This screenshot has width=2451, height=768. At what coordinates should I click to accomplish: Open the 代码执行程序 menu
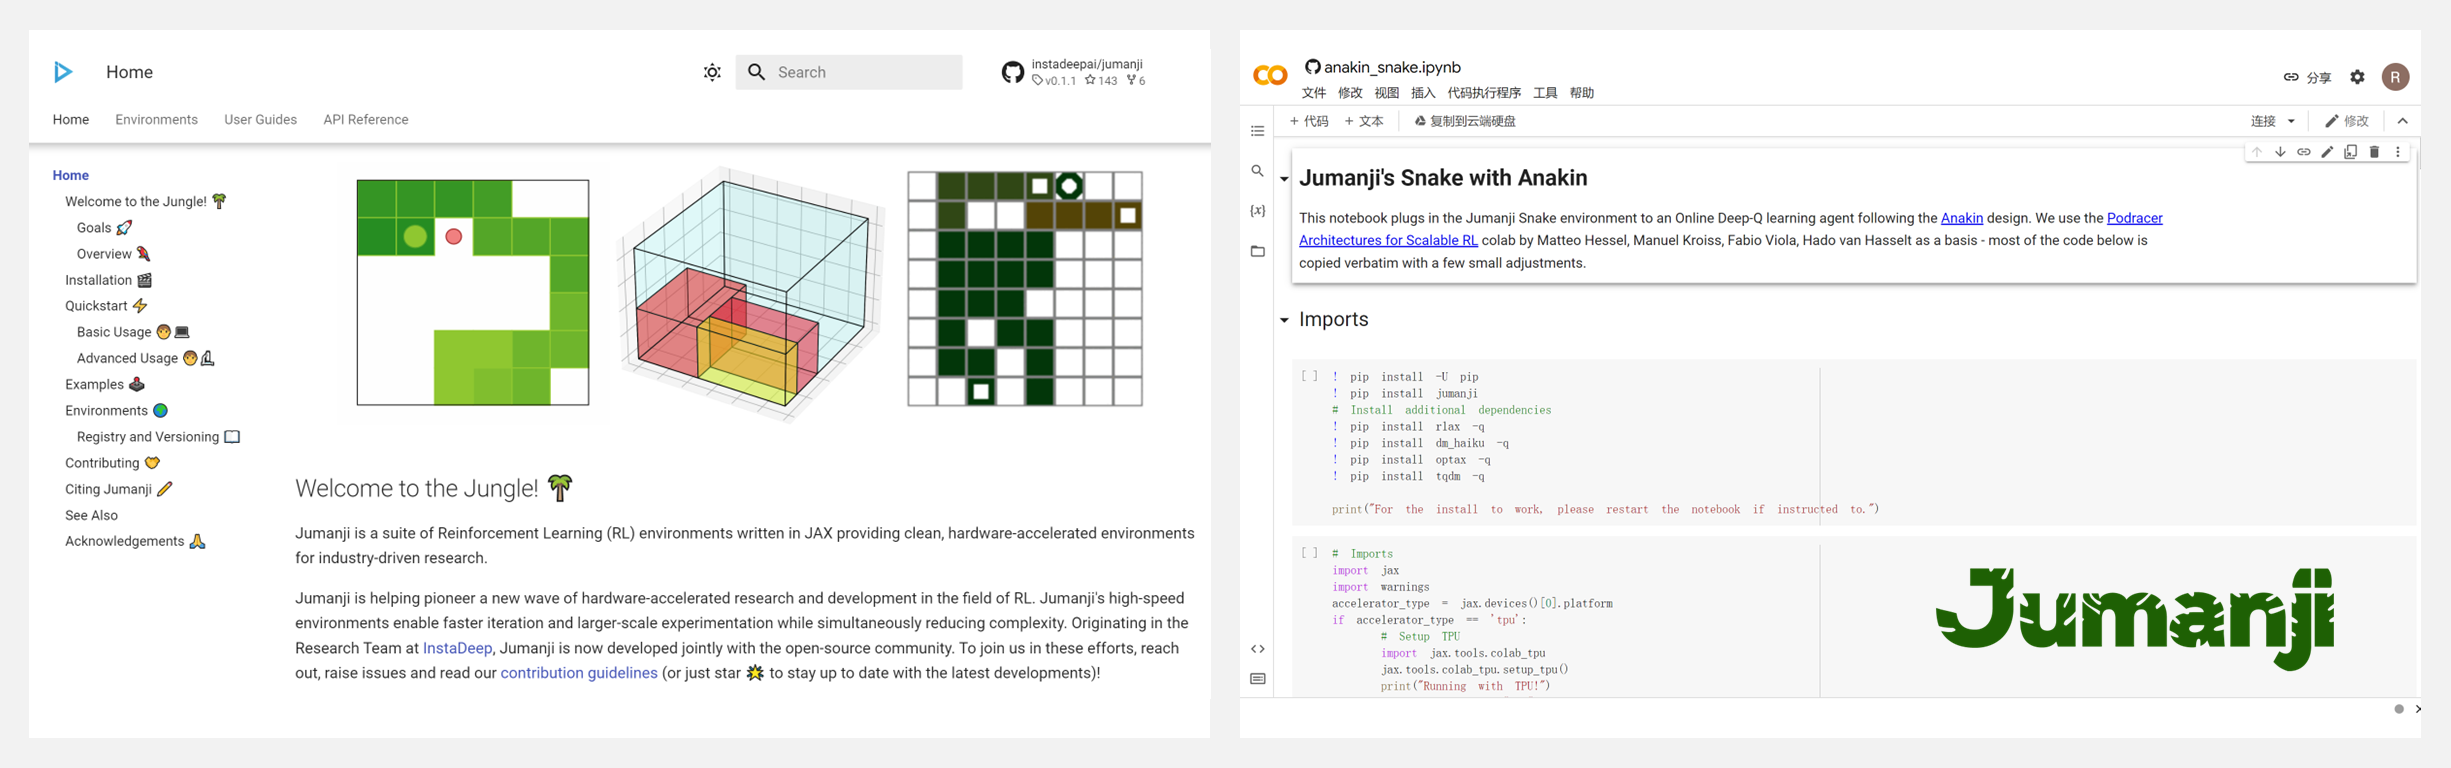1484,93
